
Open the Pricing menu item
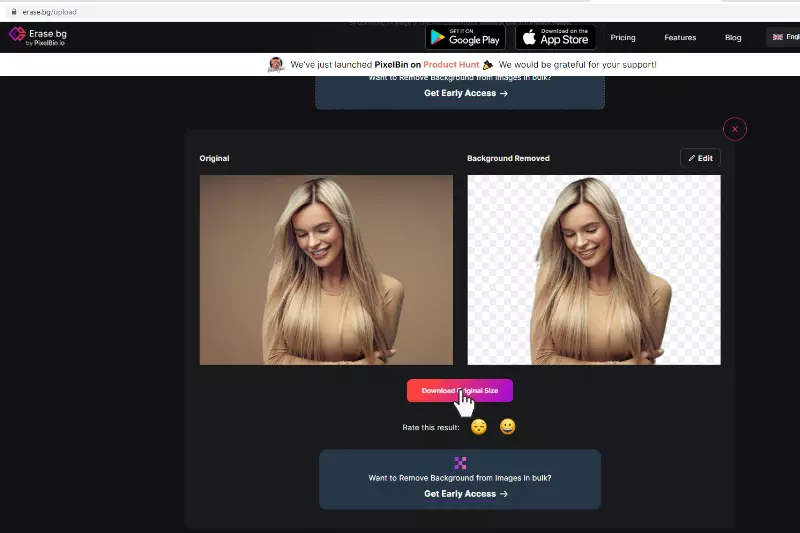coord(623,37)
